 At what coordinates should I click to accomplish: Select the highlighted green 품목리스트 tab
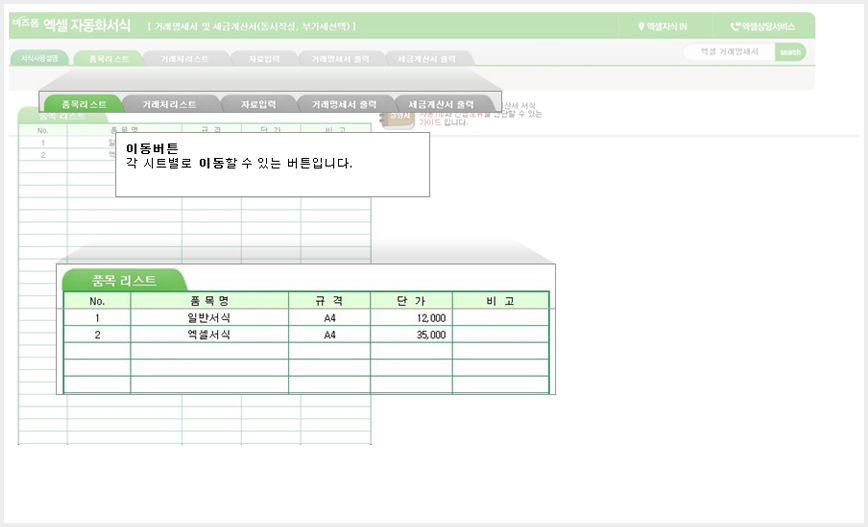pos(84,104)
